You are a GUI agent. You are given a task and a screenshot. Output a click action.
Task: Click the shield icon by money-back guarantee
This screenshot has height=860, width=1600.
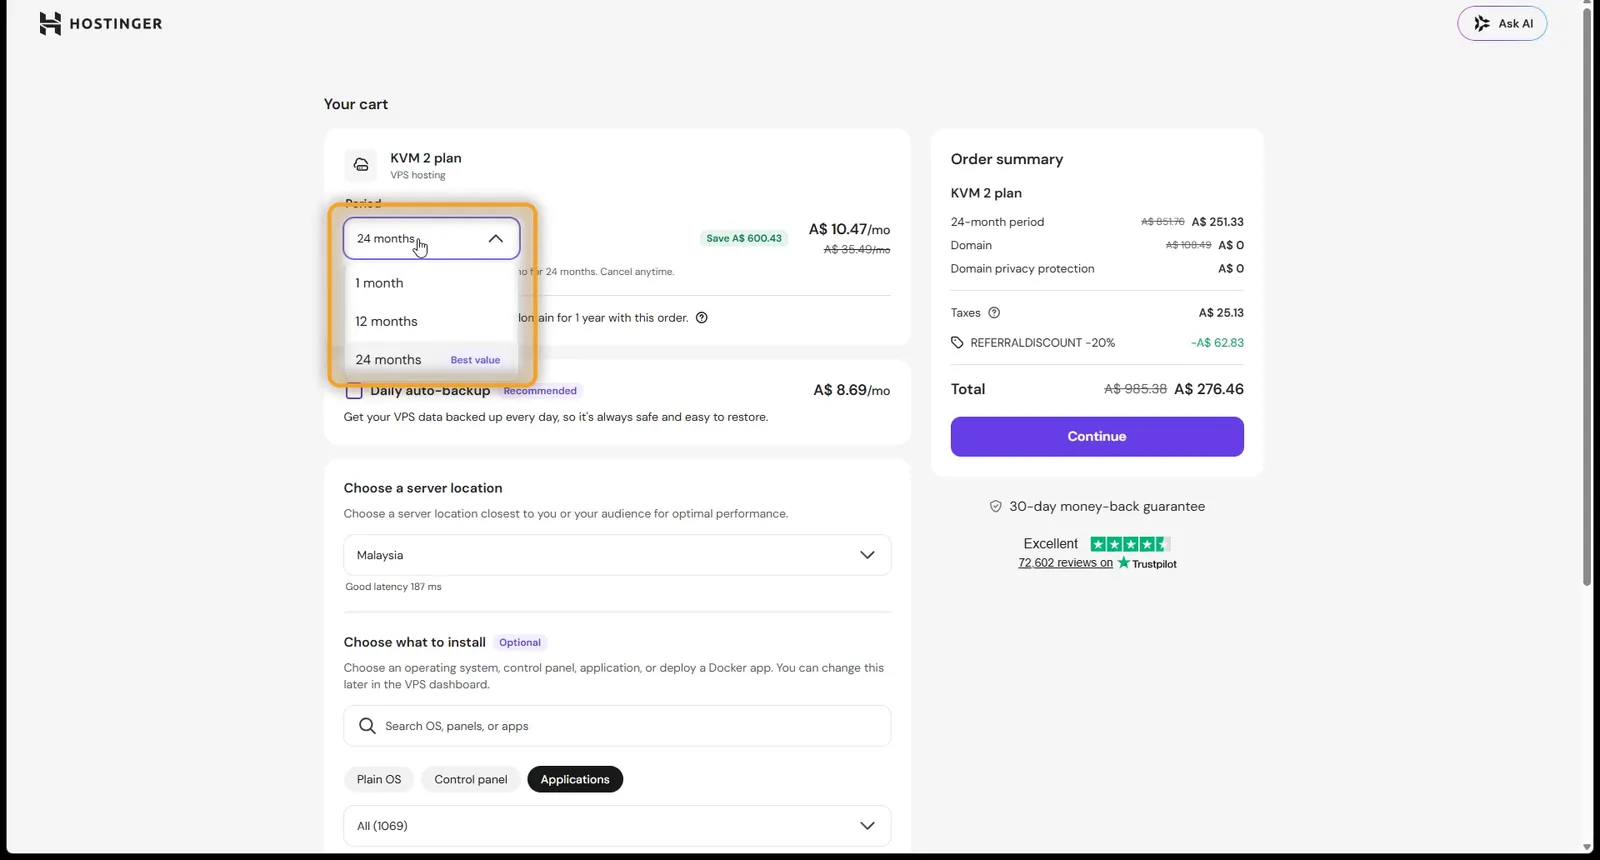click(x=995, y=507)
